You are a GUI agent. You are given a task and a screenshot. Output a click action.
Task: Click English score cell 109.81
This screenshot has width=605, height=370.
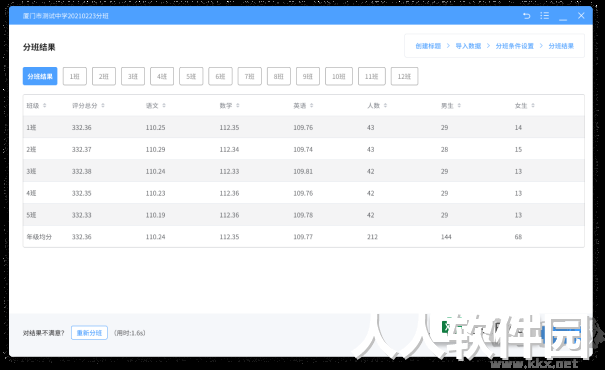coord(303,171)
